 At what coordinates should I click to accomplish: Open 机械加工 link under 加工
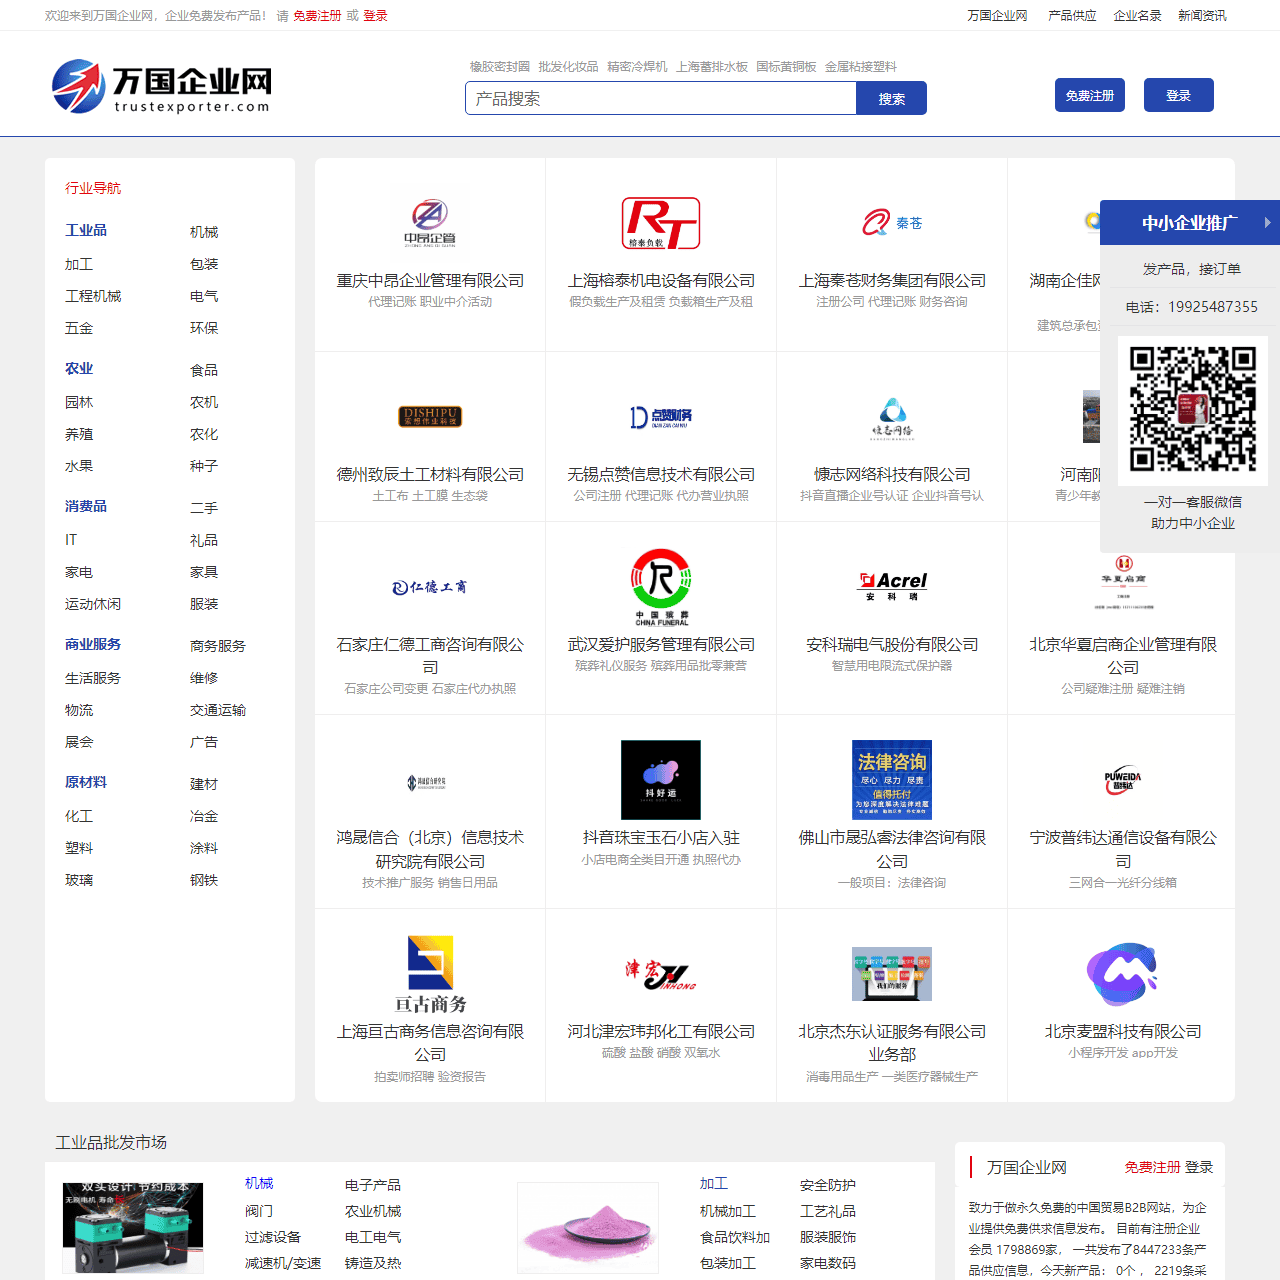pos(728,1211)
